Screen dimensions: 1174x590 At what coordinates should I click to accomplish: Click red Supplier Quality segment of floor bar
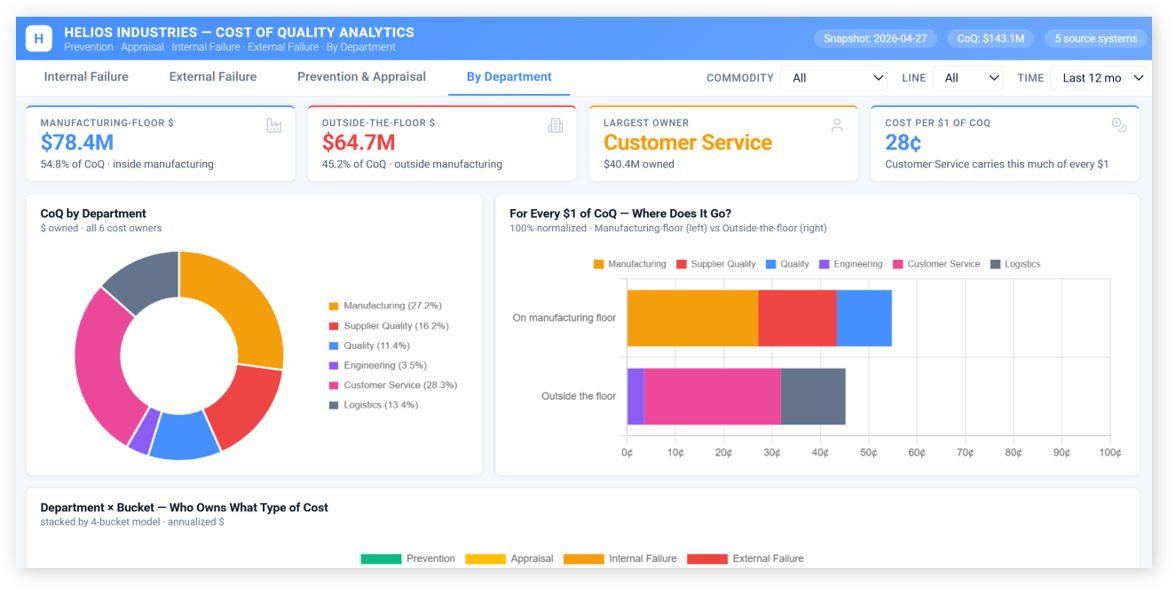pos(797,317)
